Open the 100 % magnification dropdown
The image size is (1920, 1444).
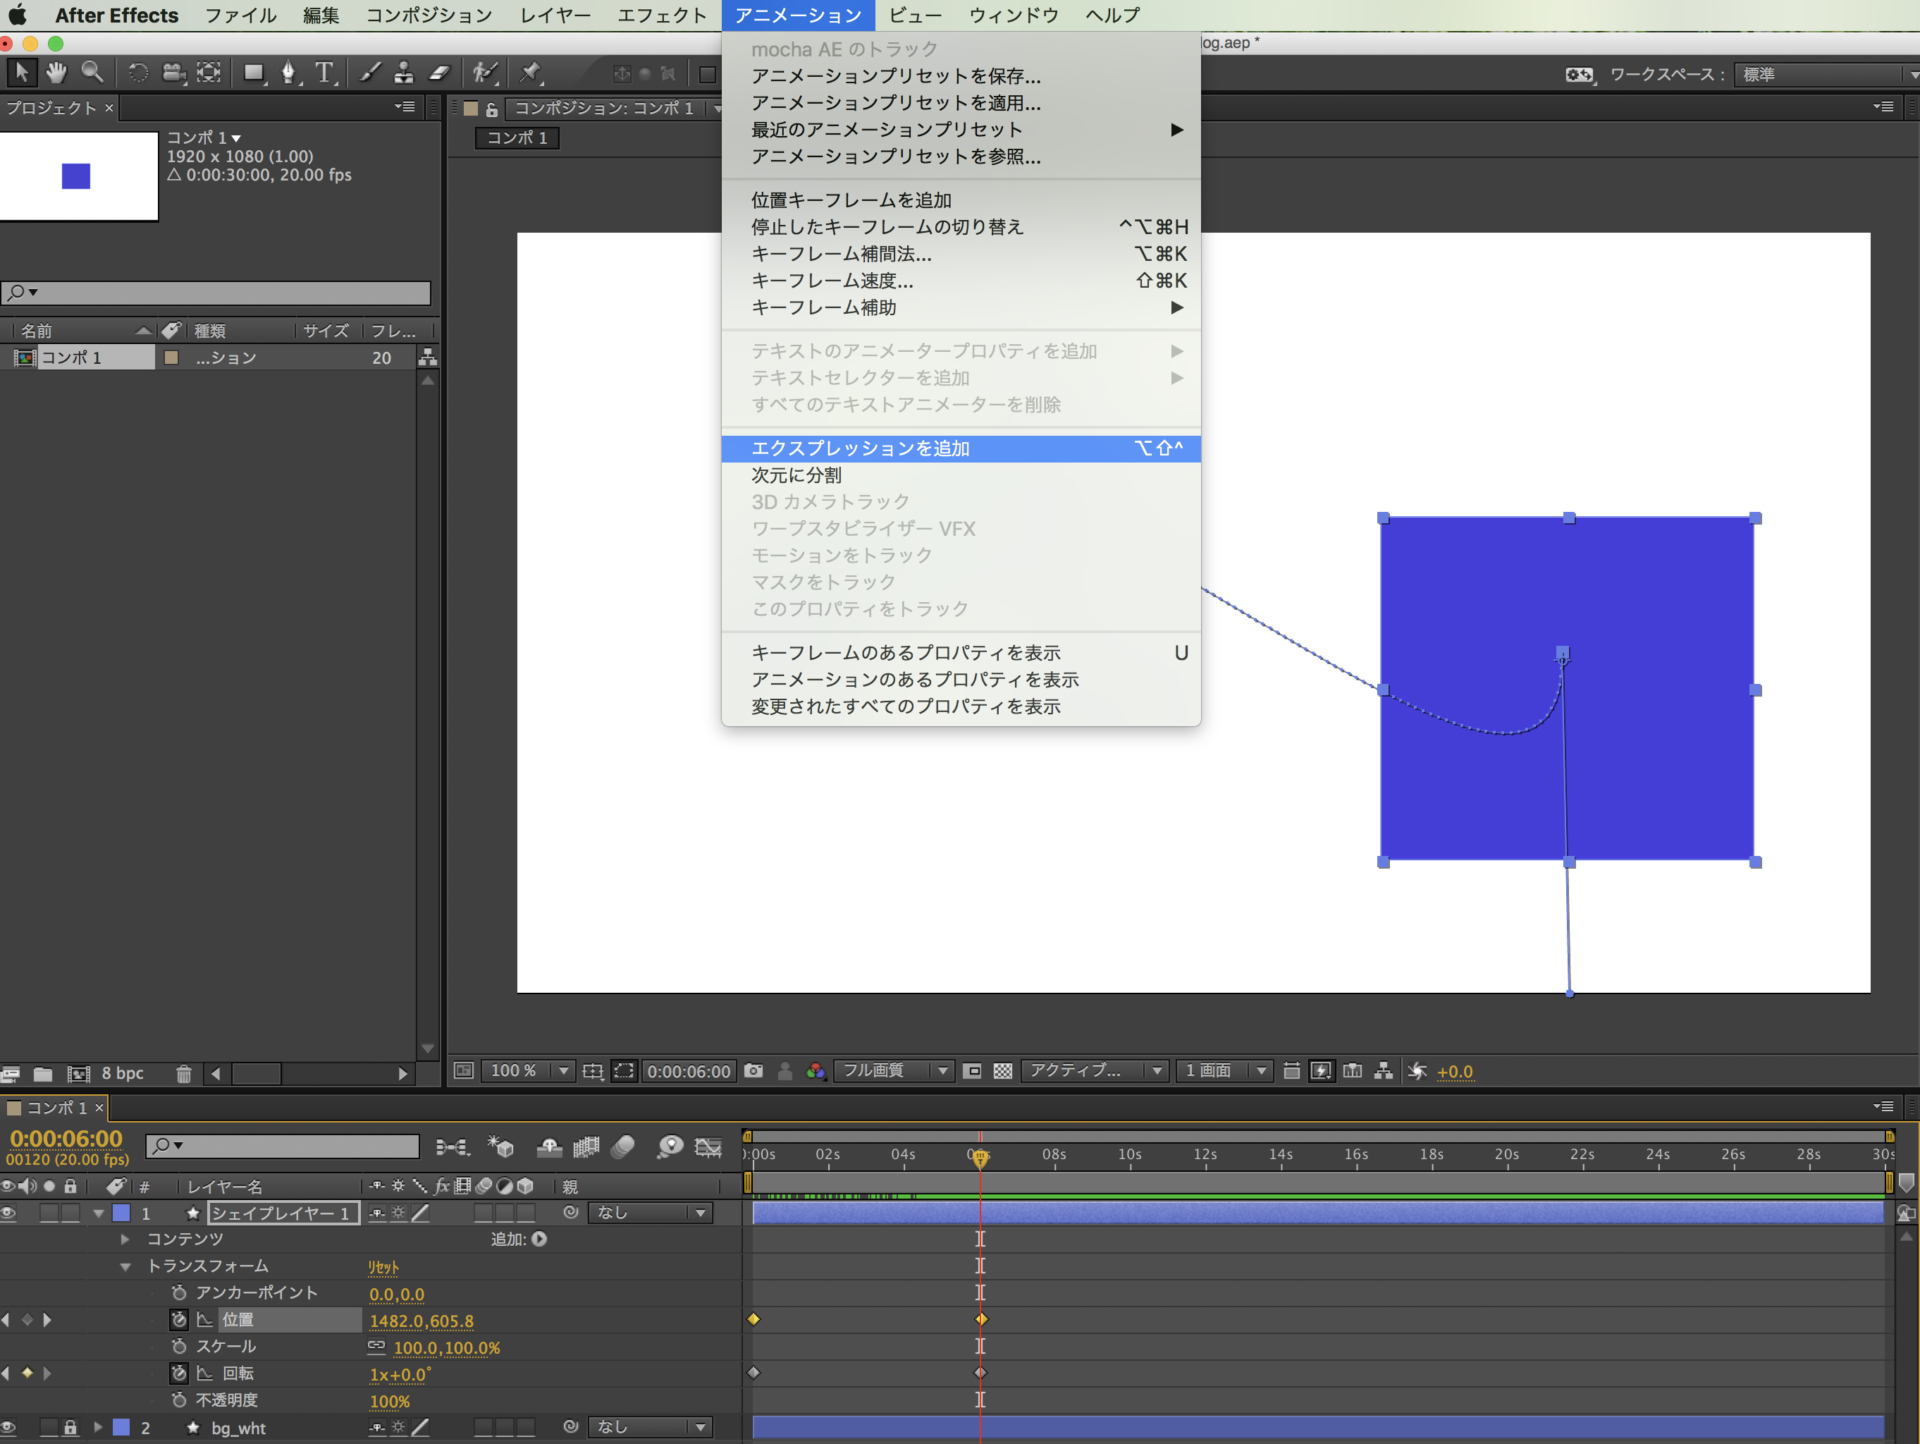point(527,1071)
